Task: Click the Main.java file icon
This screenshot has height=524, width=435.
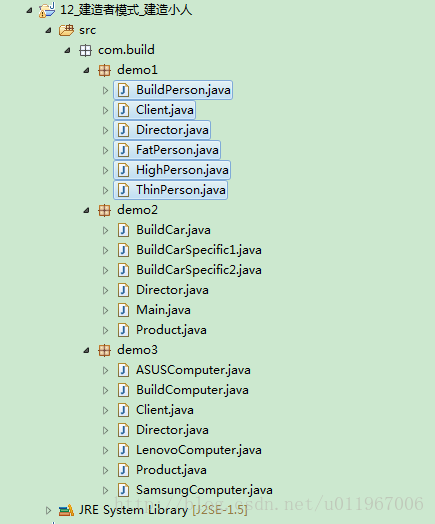Action: 124,310
